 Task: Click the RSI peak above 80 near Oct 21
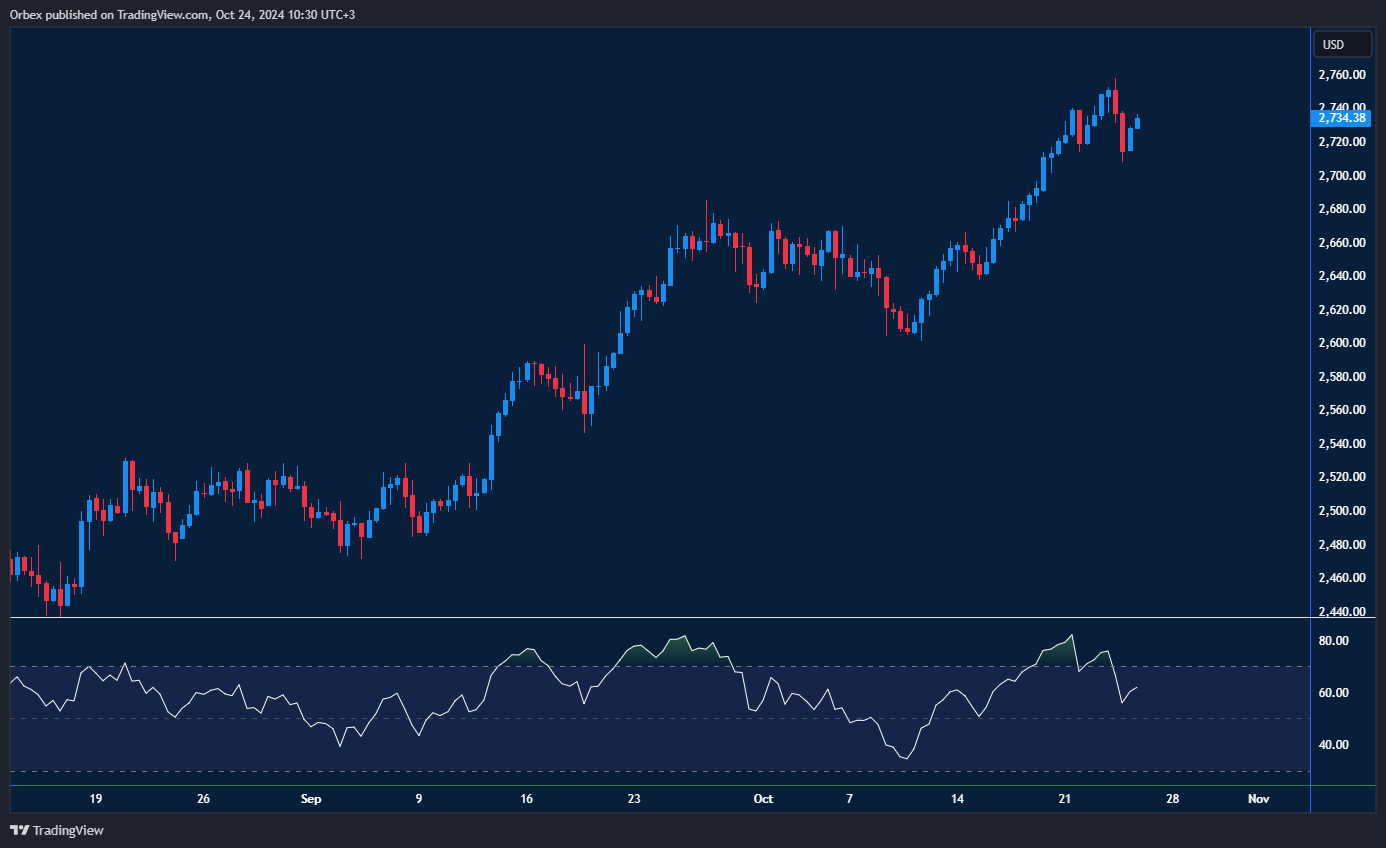1073,636
